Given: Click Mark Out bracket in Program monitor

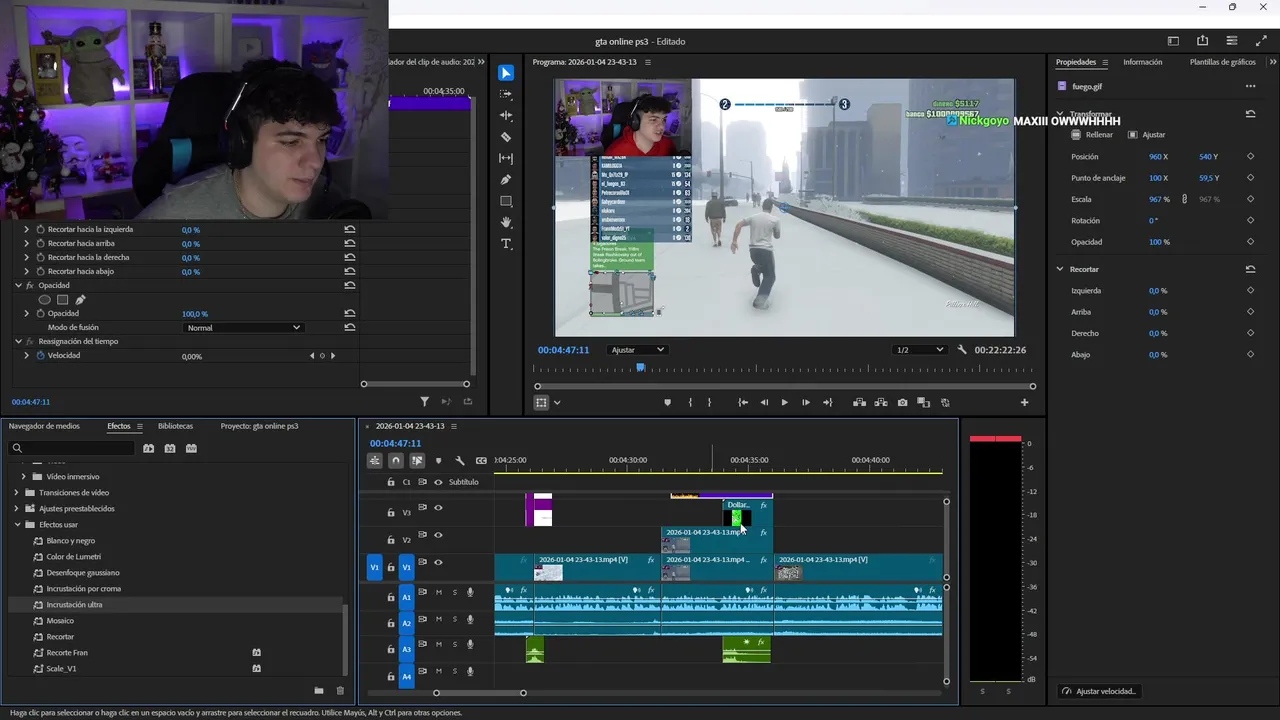Looking at the screenshot, I should pos(710,402).
